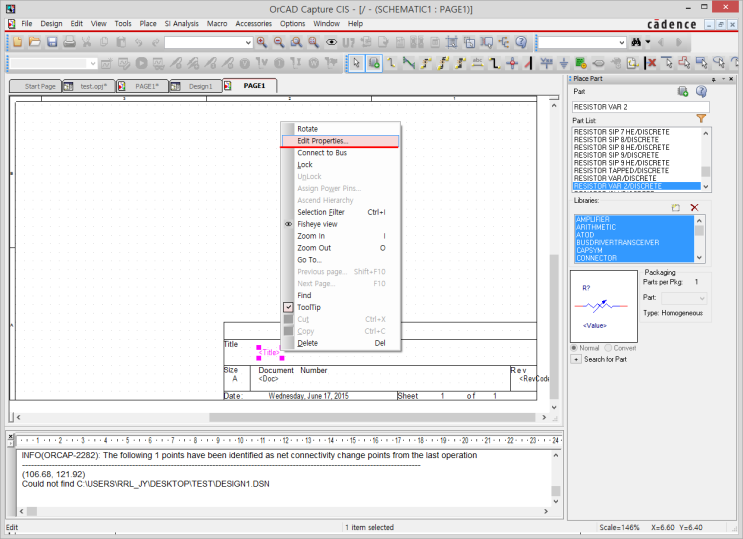Click the Help question mark toolbar icon
Screen dimensions: 743x539
pyautogui.click(x=521, y=42)
